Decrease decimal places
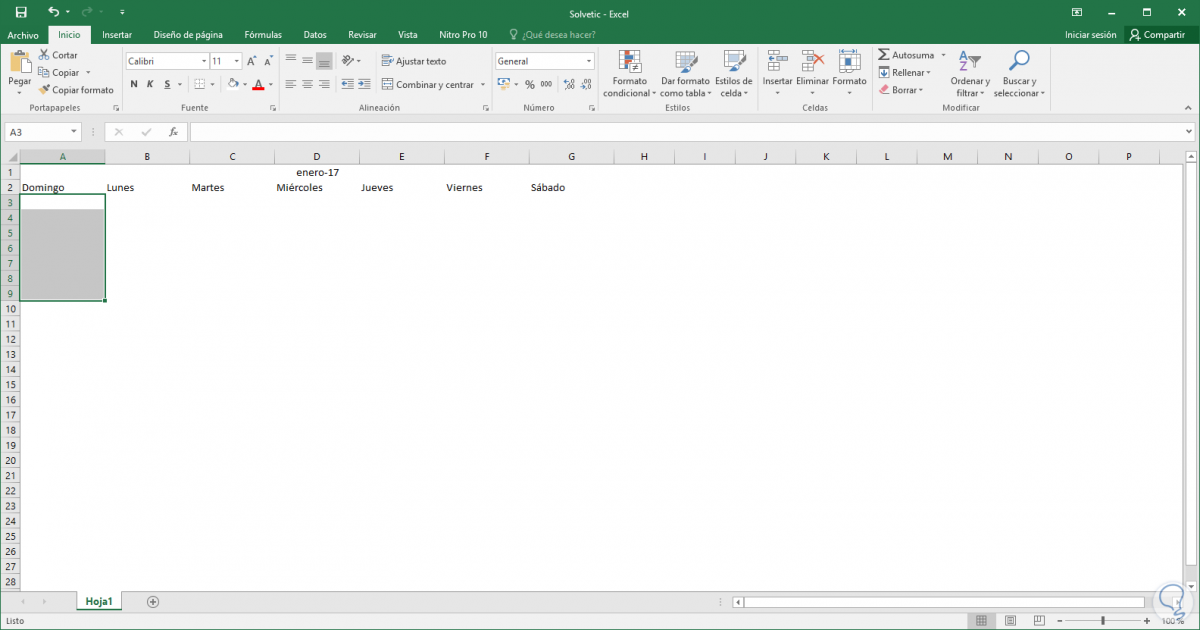This screenshot has height=630, width=1200. click(x=584, y=85)
